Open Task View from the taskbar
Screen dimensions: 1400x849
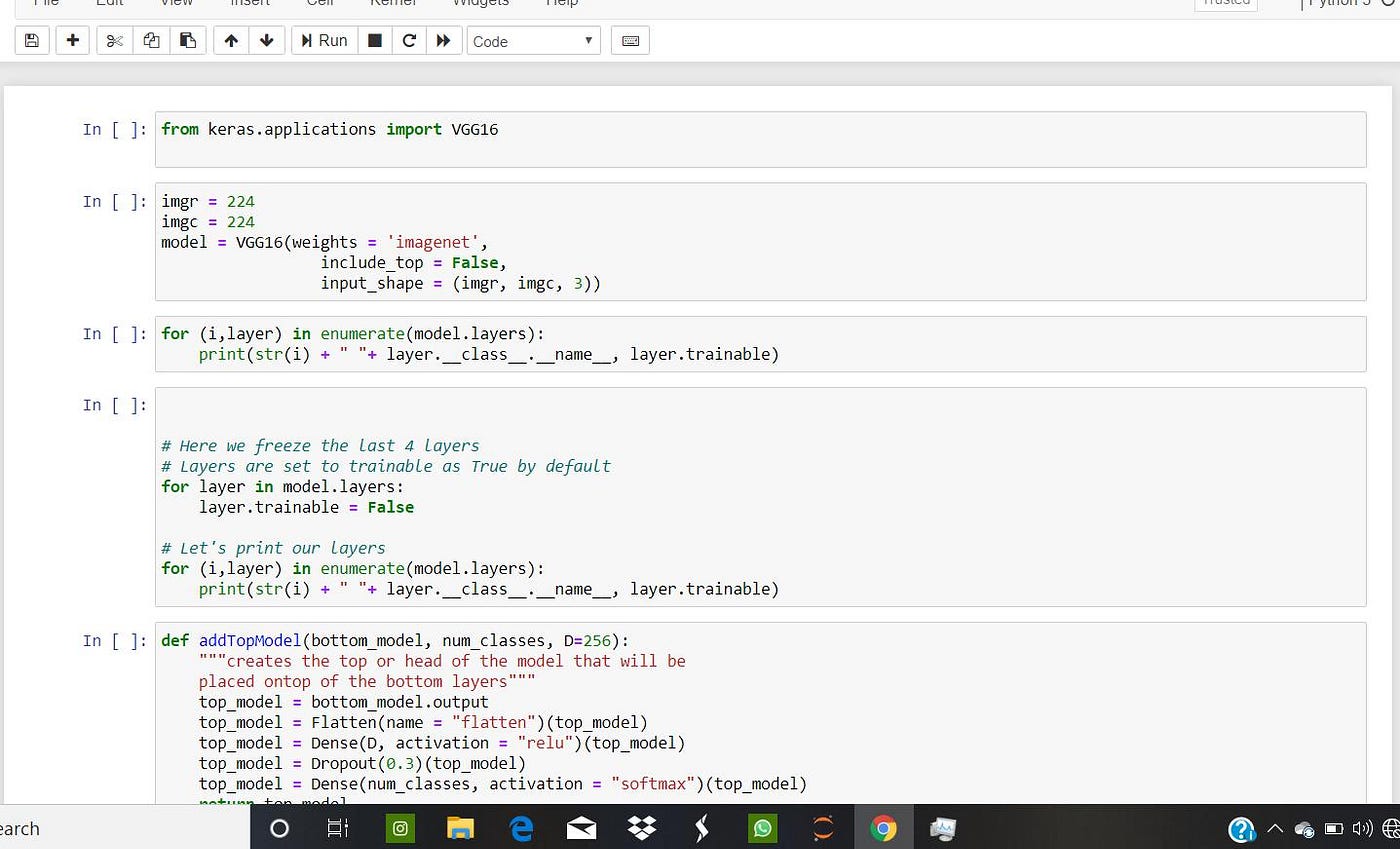(338, 828)
